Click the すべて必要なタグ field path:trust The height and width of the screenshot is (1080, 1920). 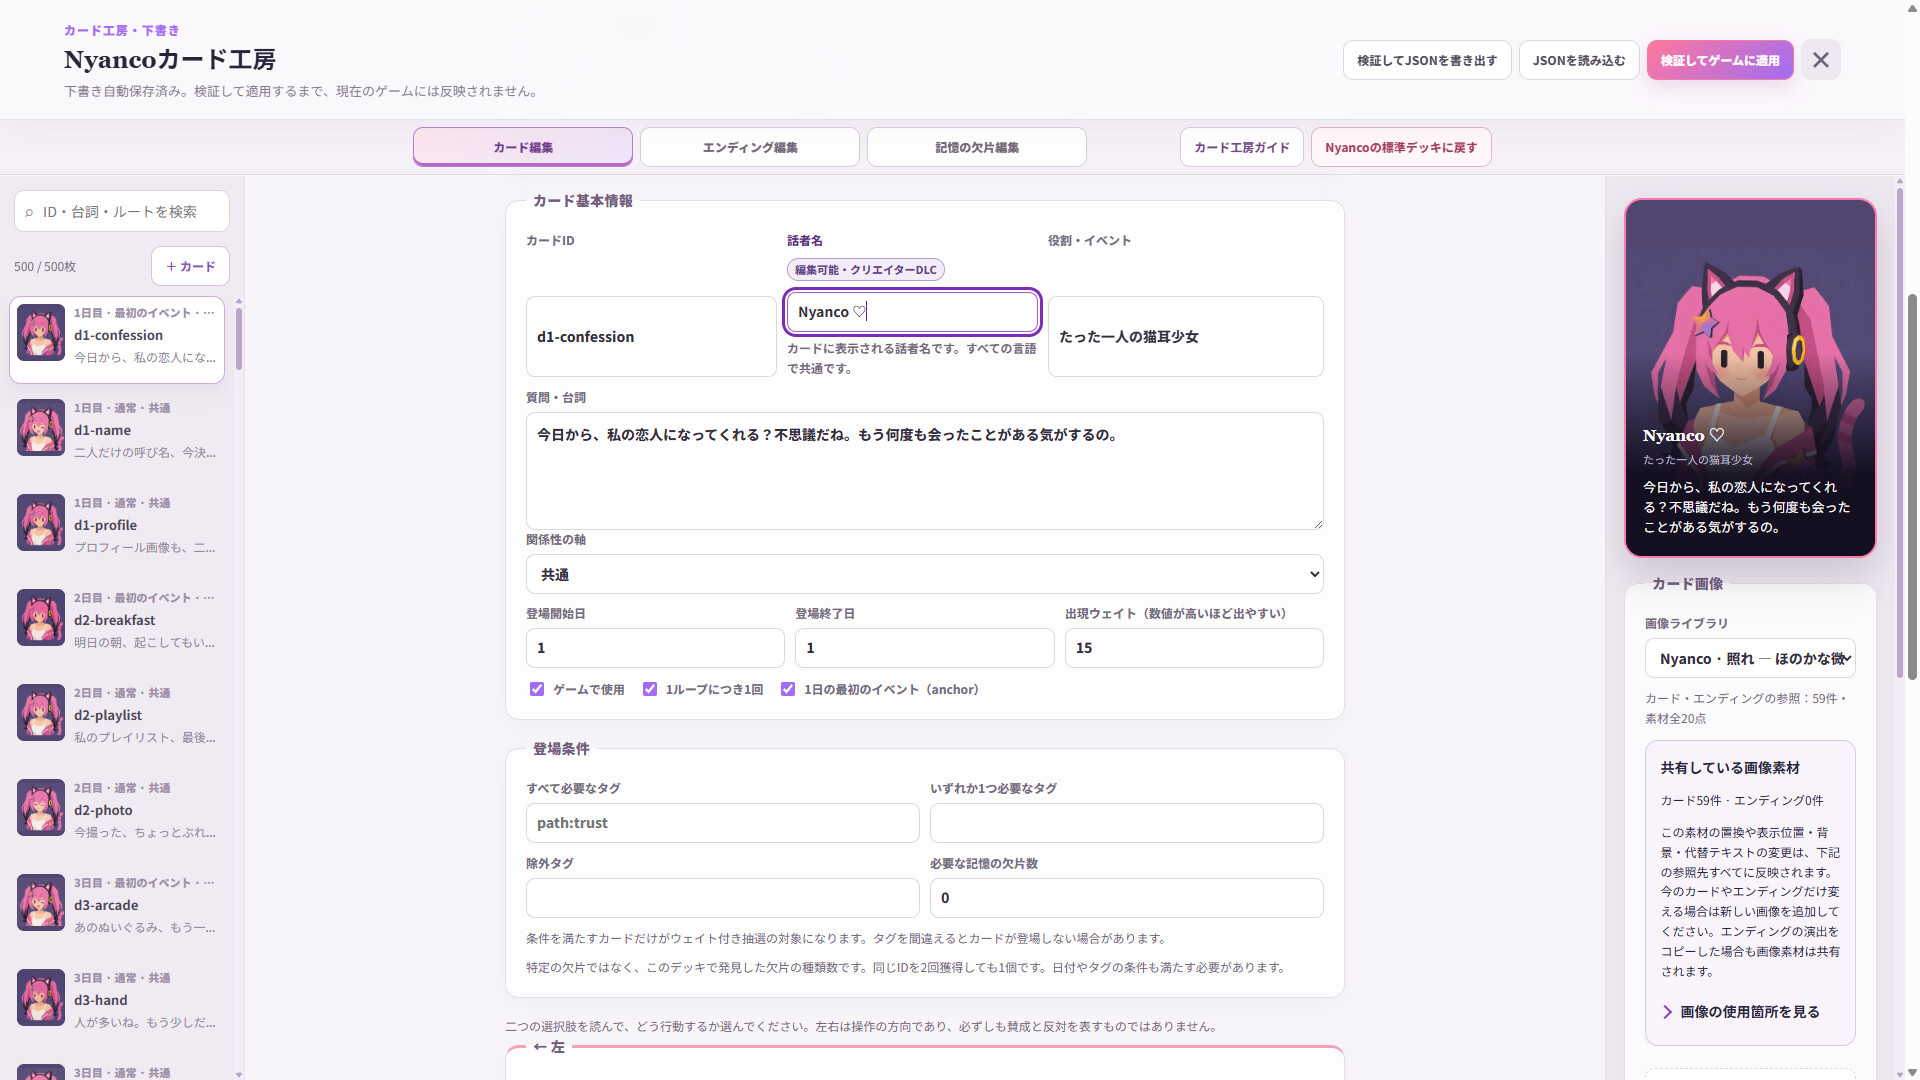[x=722, y=823]
